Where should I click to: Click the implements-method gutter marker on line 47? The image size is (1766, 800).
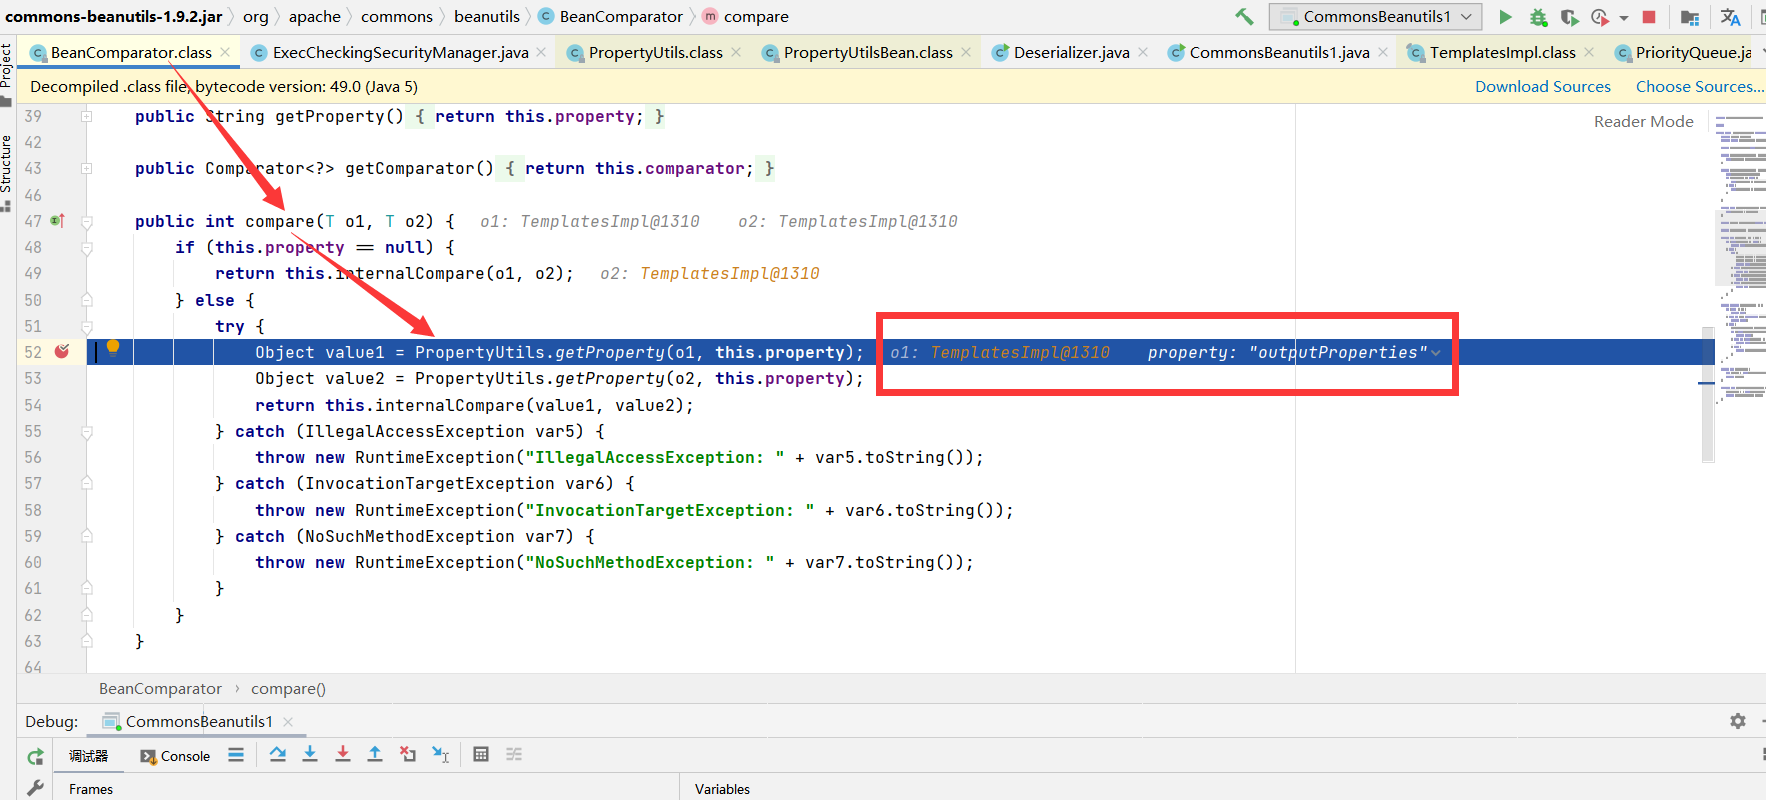[58, 220]
